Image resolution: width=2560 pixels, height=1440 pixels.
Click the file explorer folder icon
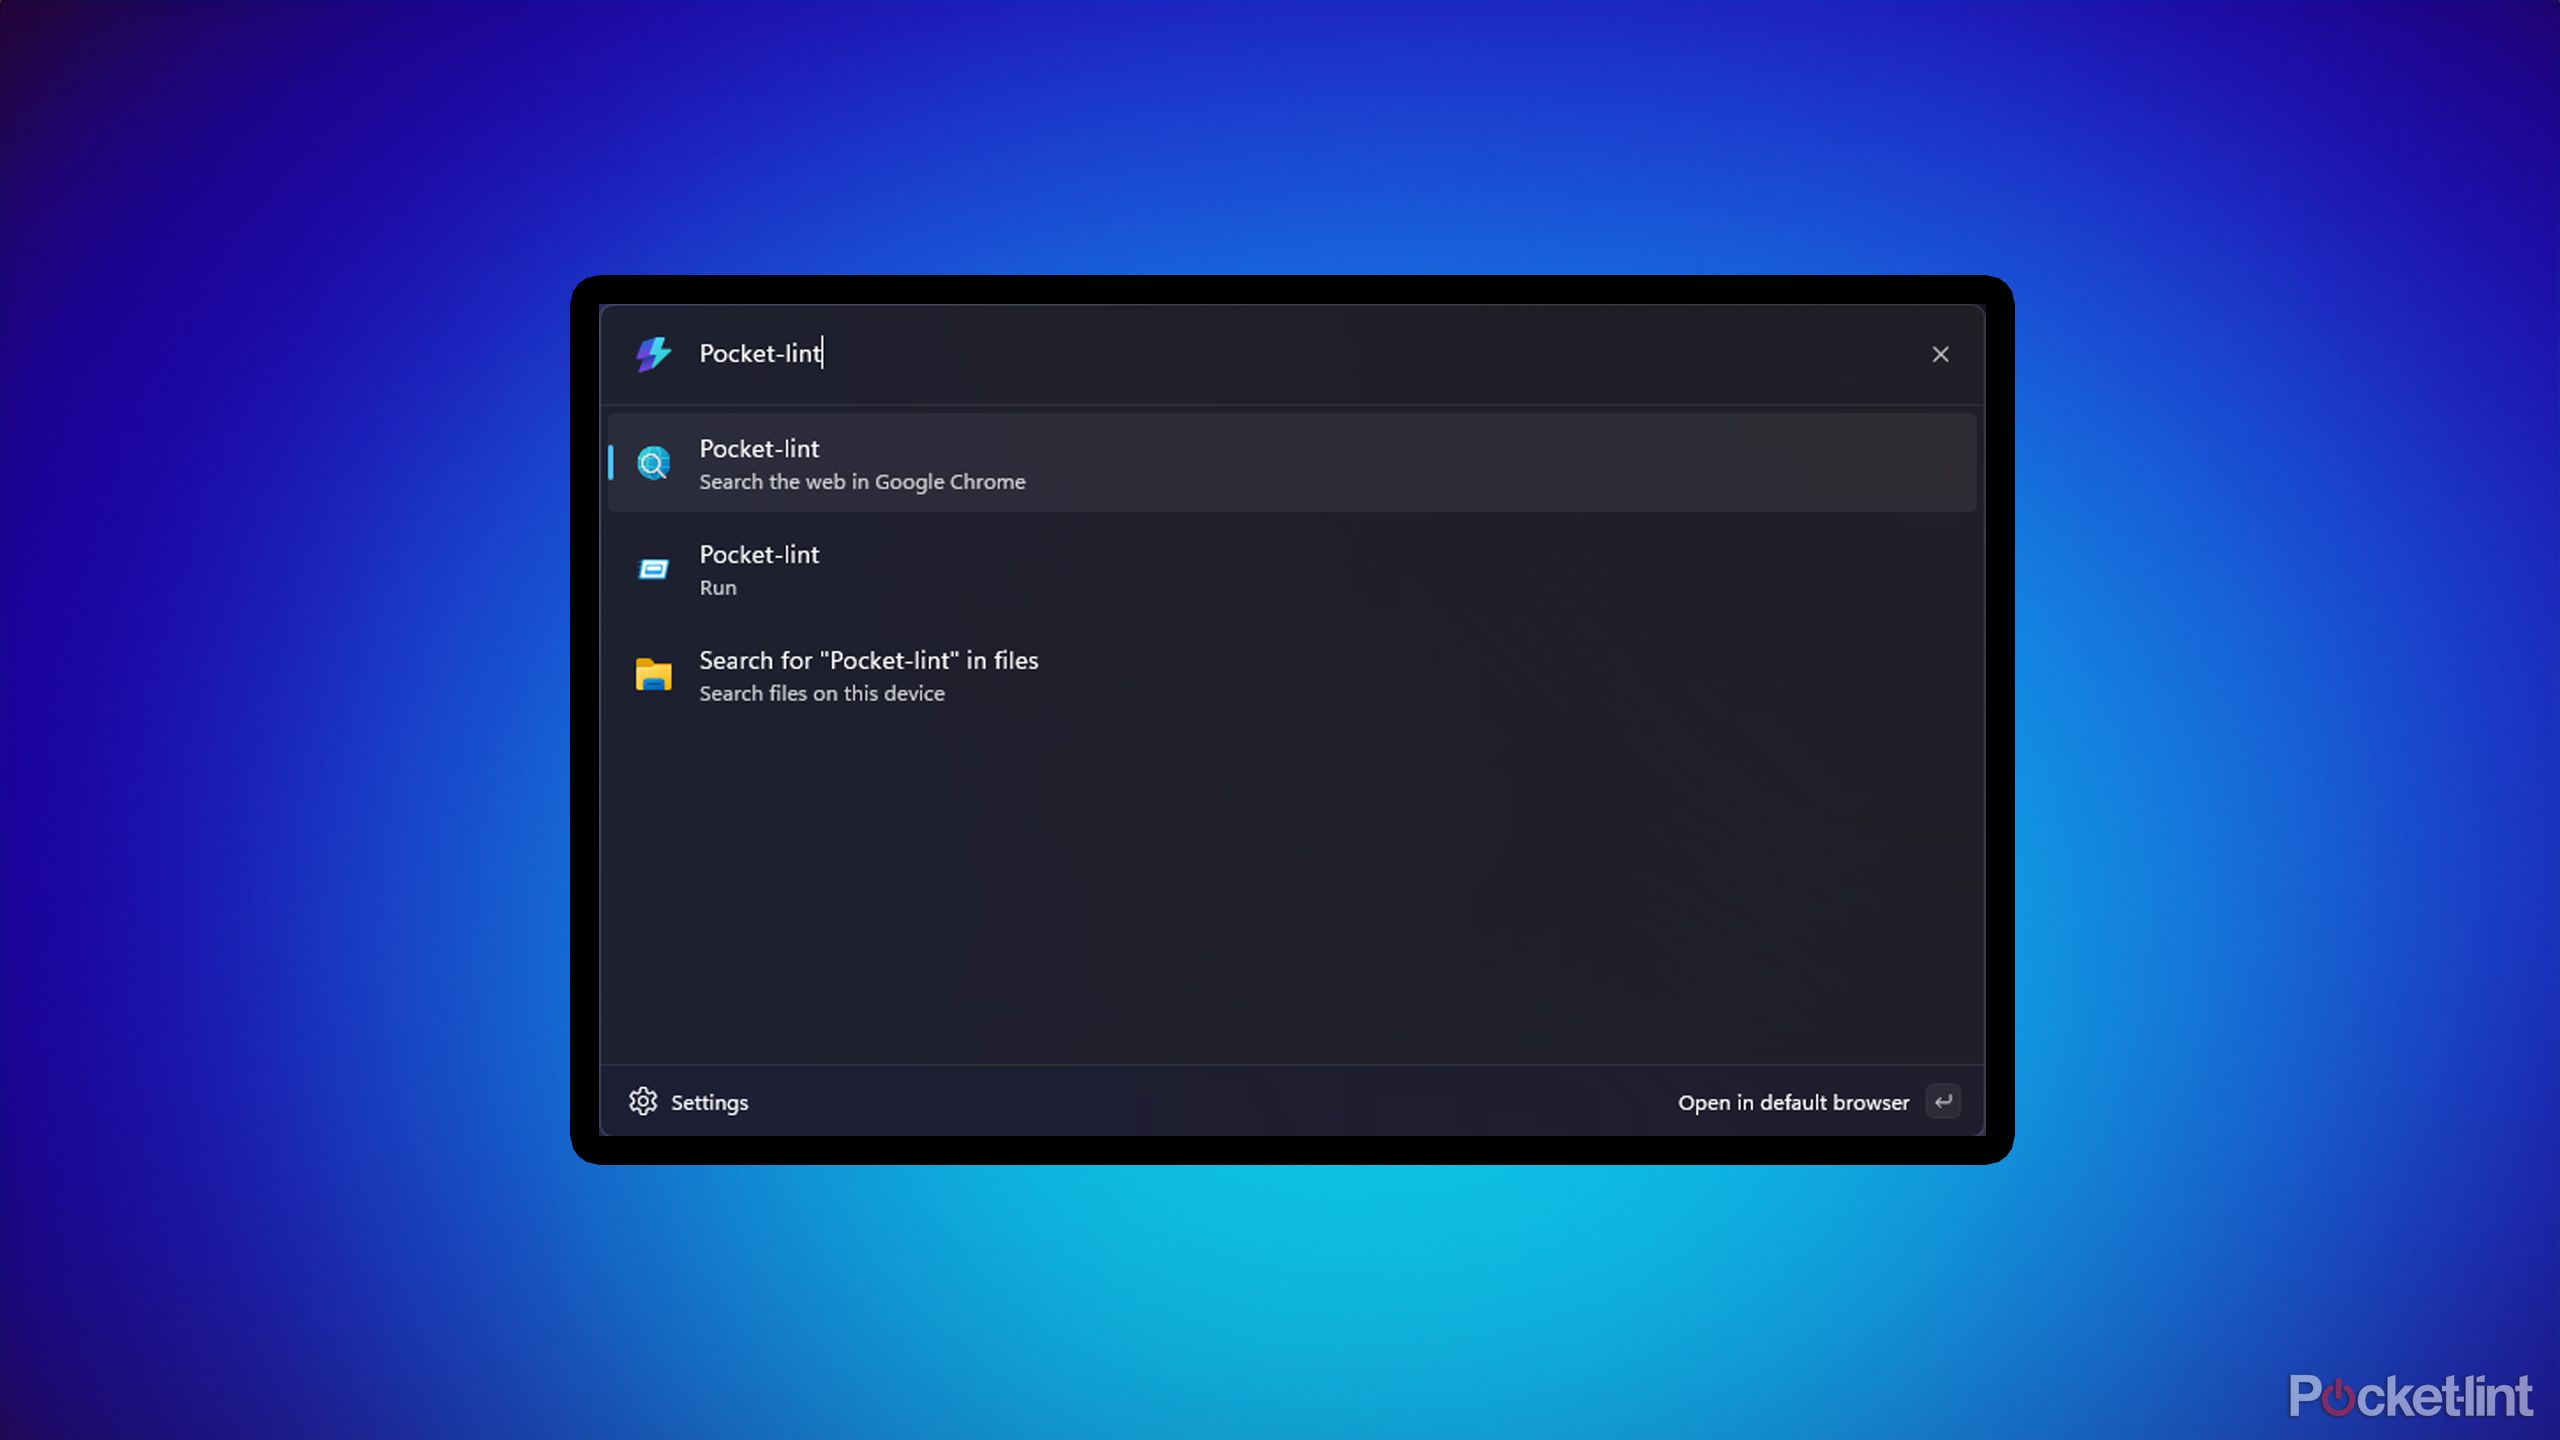[x=653, y=675]
